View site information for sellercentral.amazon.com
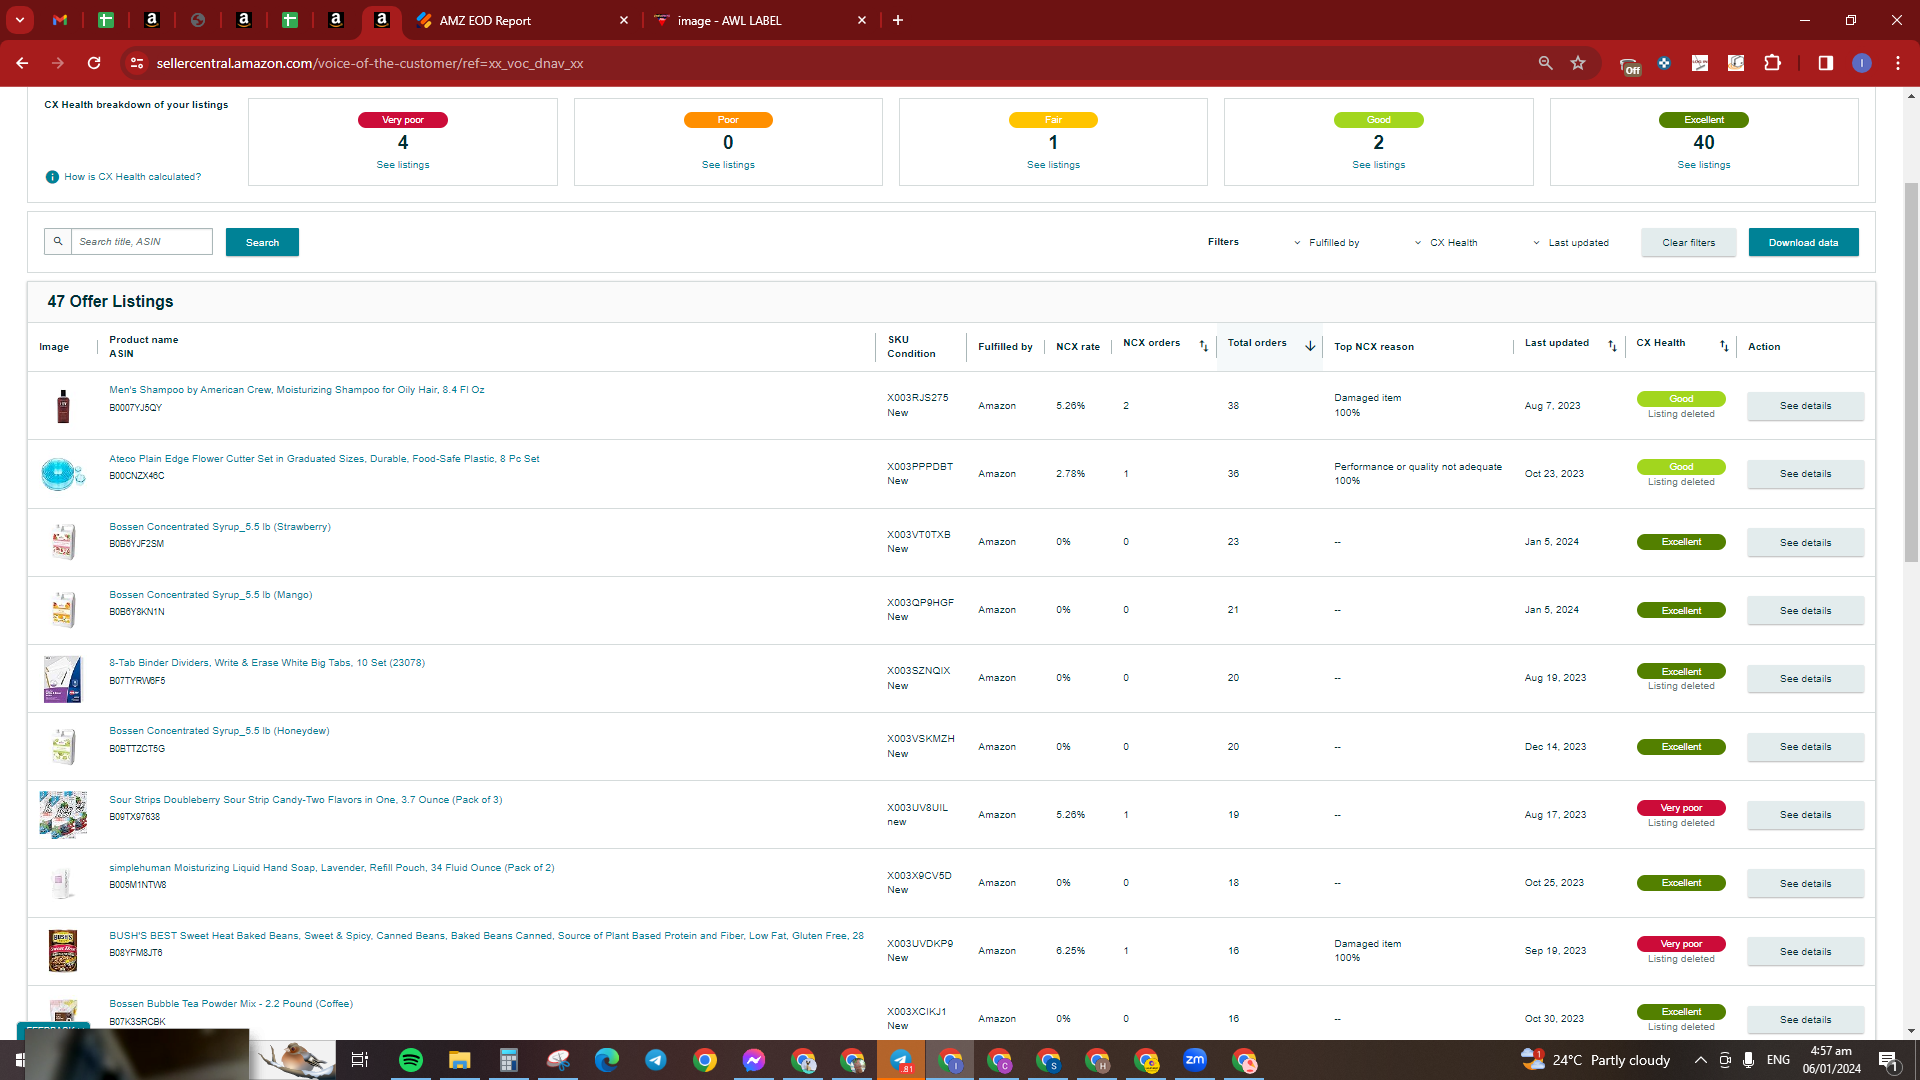 click(x=137, y=63)
